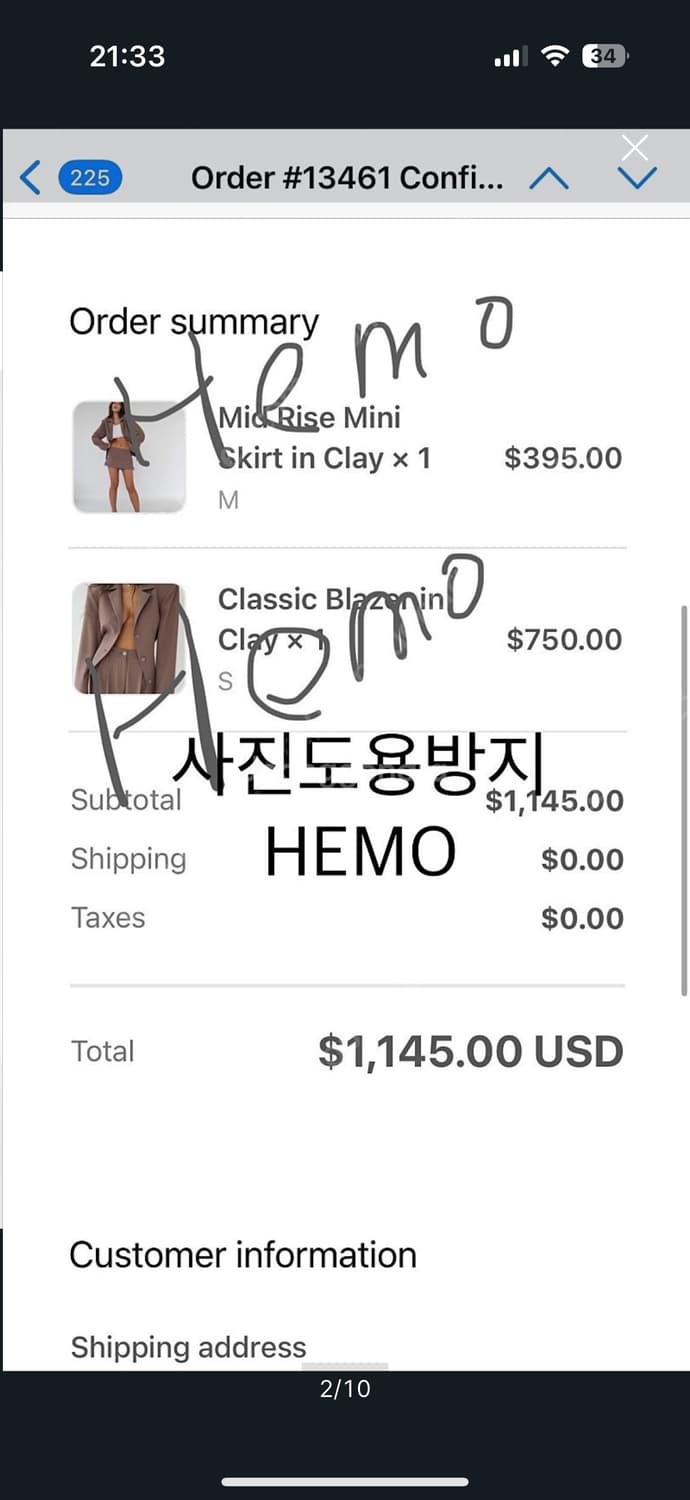This screenshot has width=690, height=1500.
Task: Open the Customer information section
Action: tap(242, 1254)
